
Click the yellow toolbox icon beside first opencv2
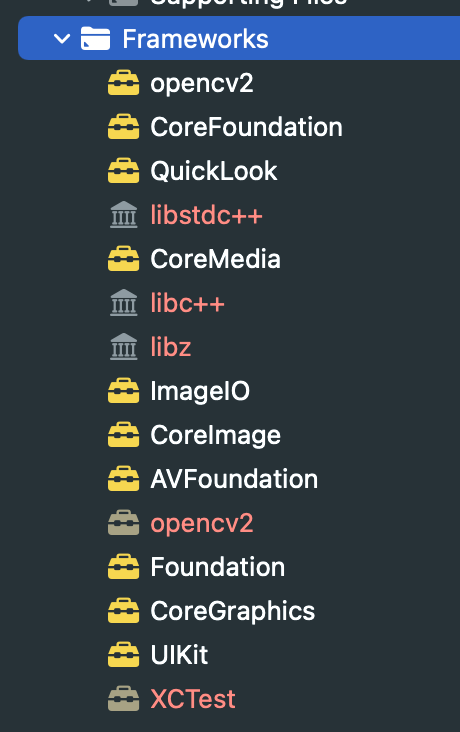click(x=123, y=83)
